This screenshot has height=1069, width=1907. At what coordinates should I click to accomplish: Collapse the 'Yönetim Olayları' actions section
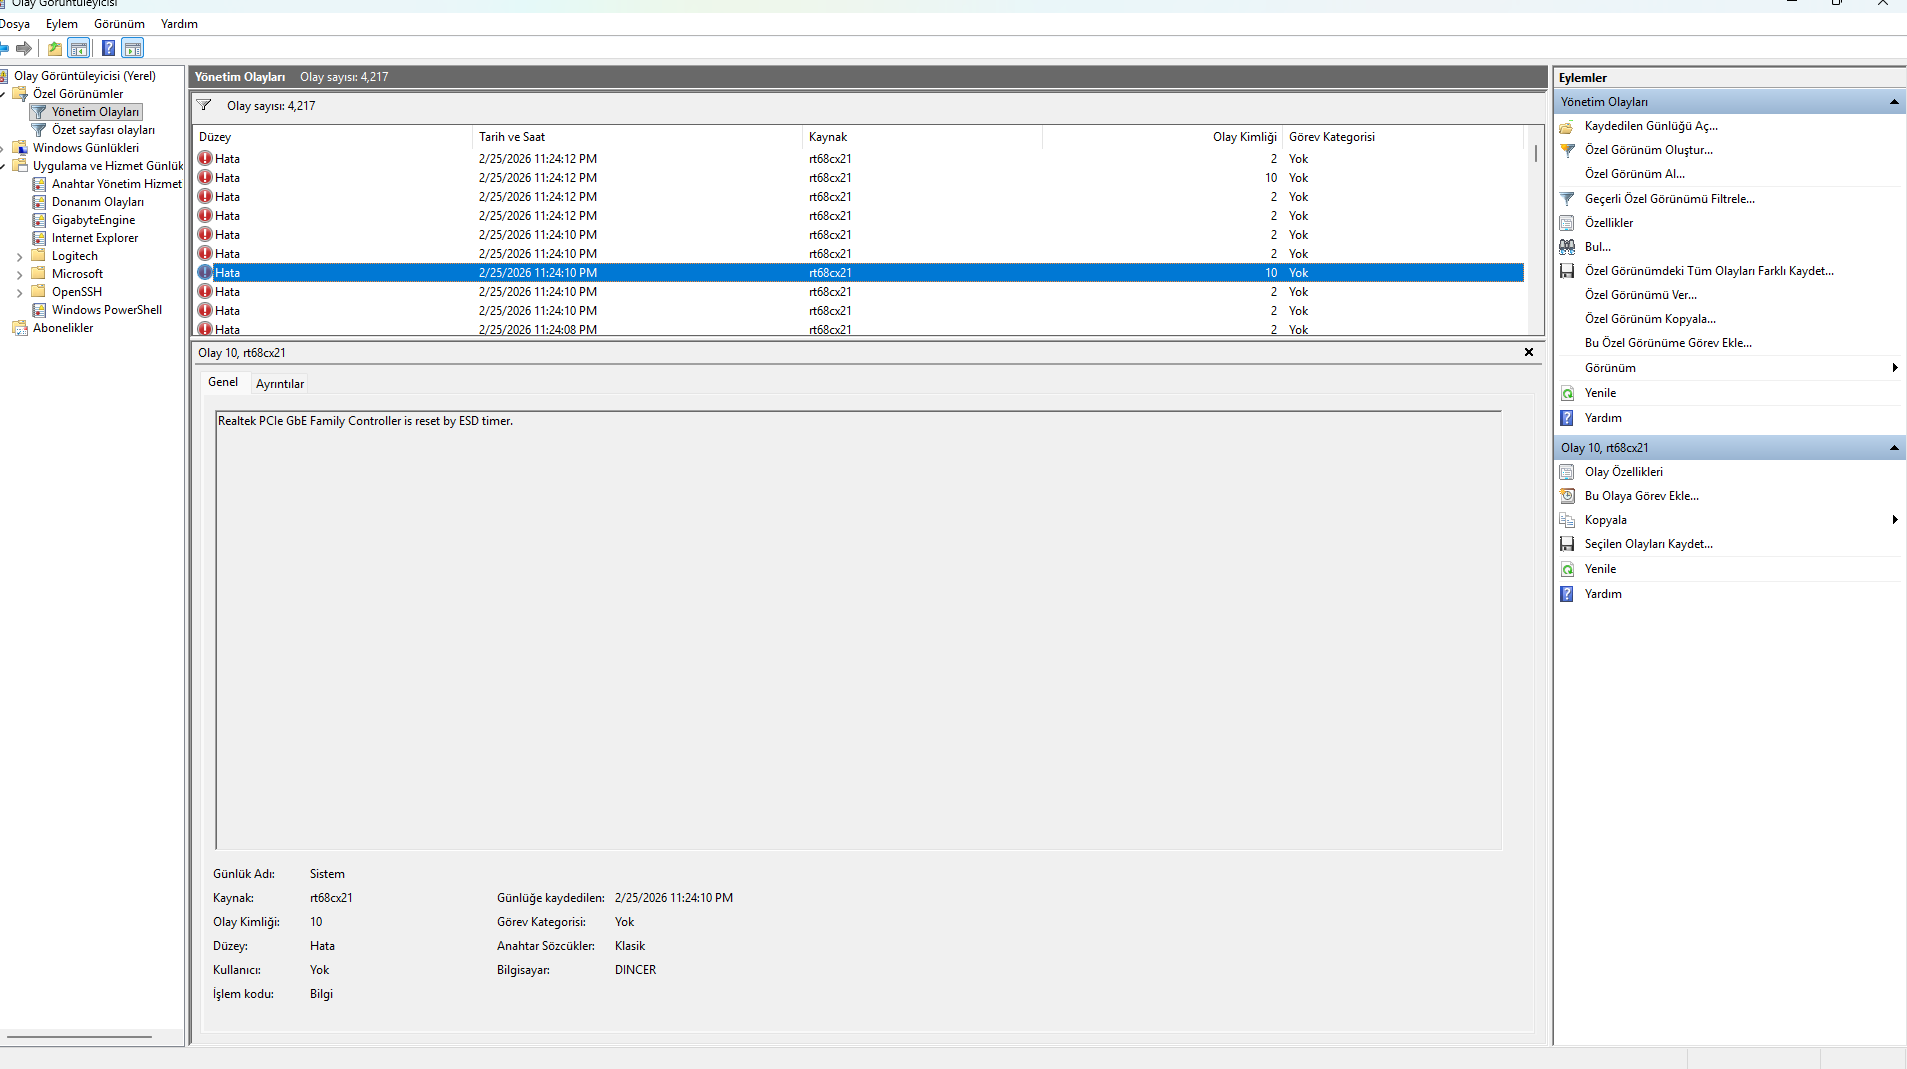coord(1894,102)
